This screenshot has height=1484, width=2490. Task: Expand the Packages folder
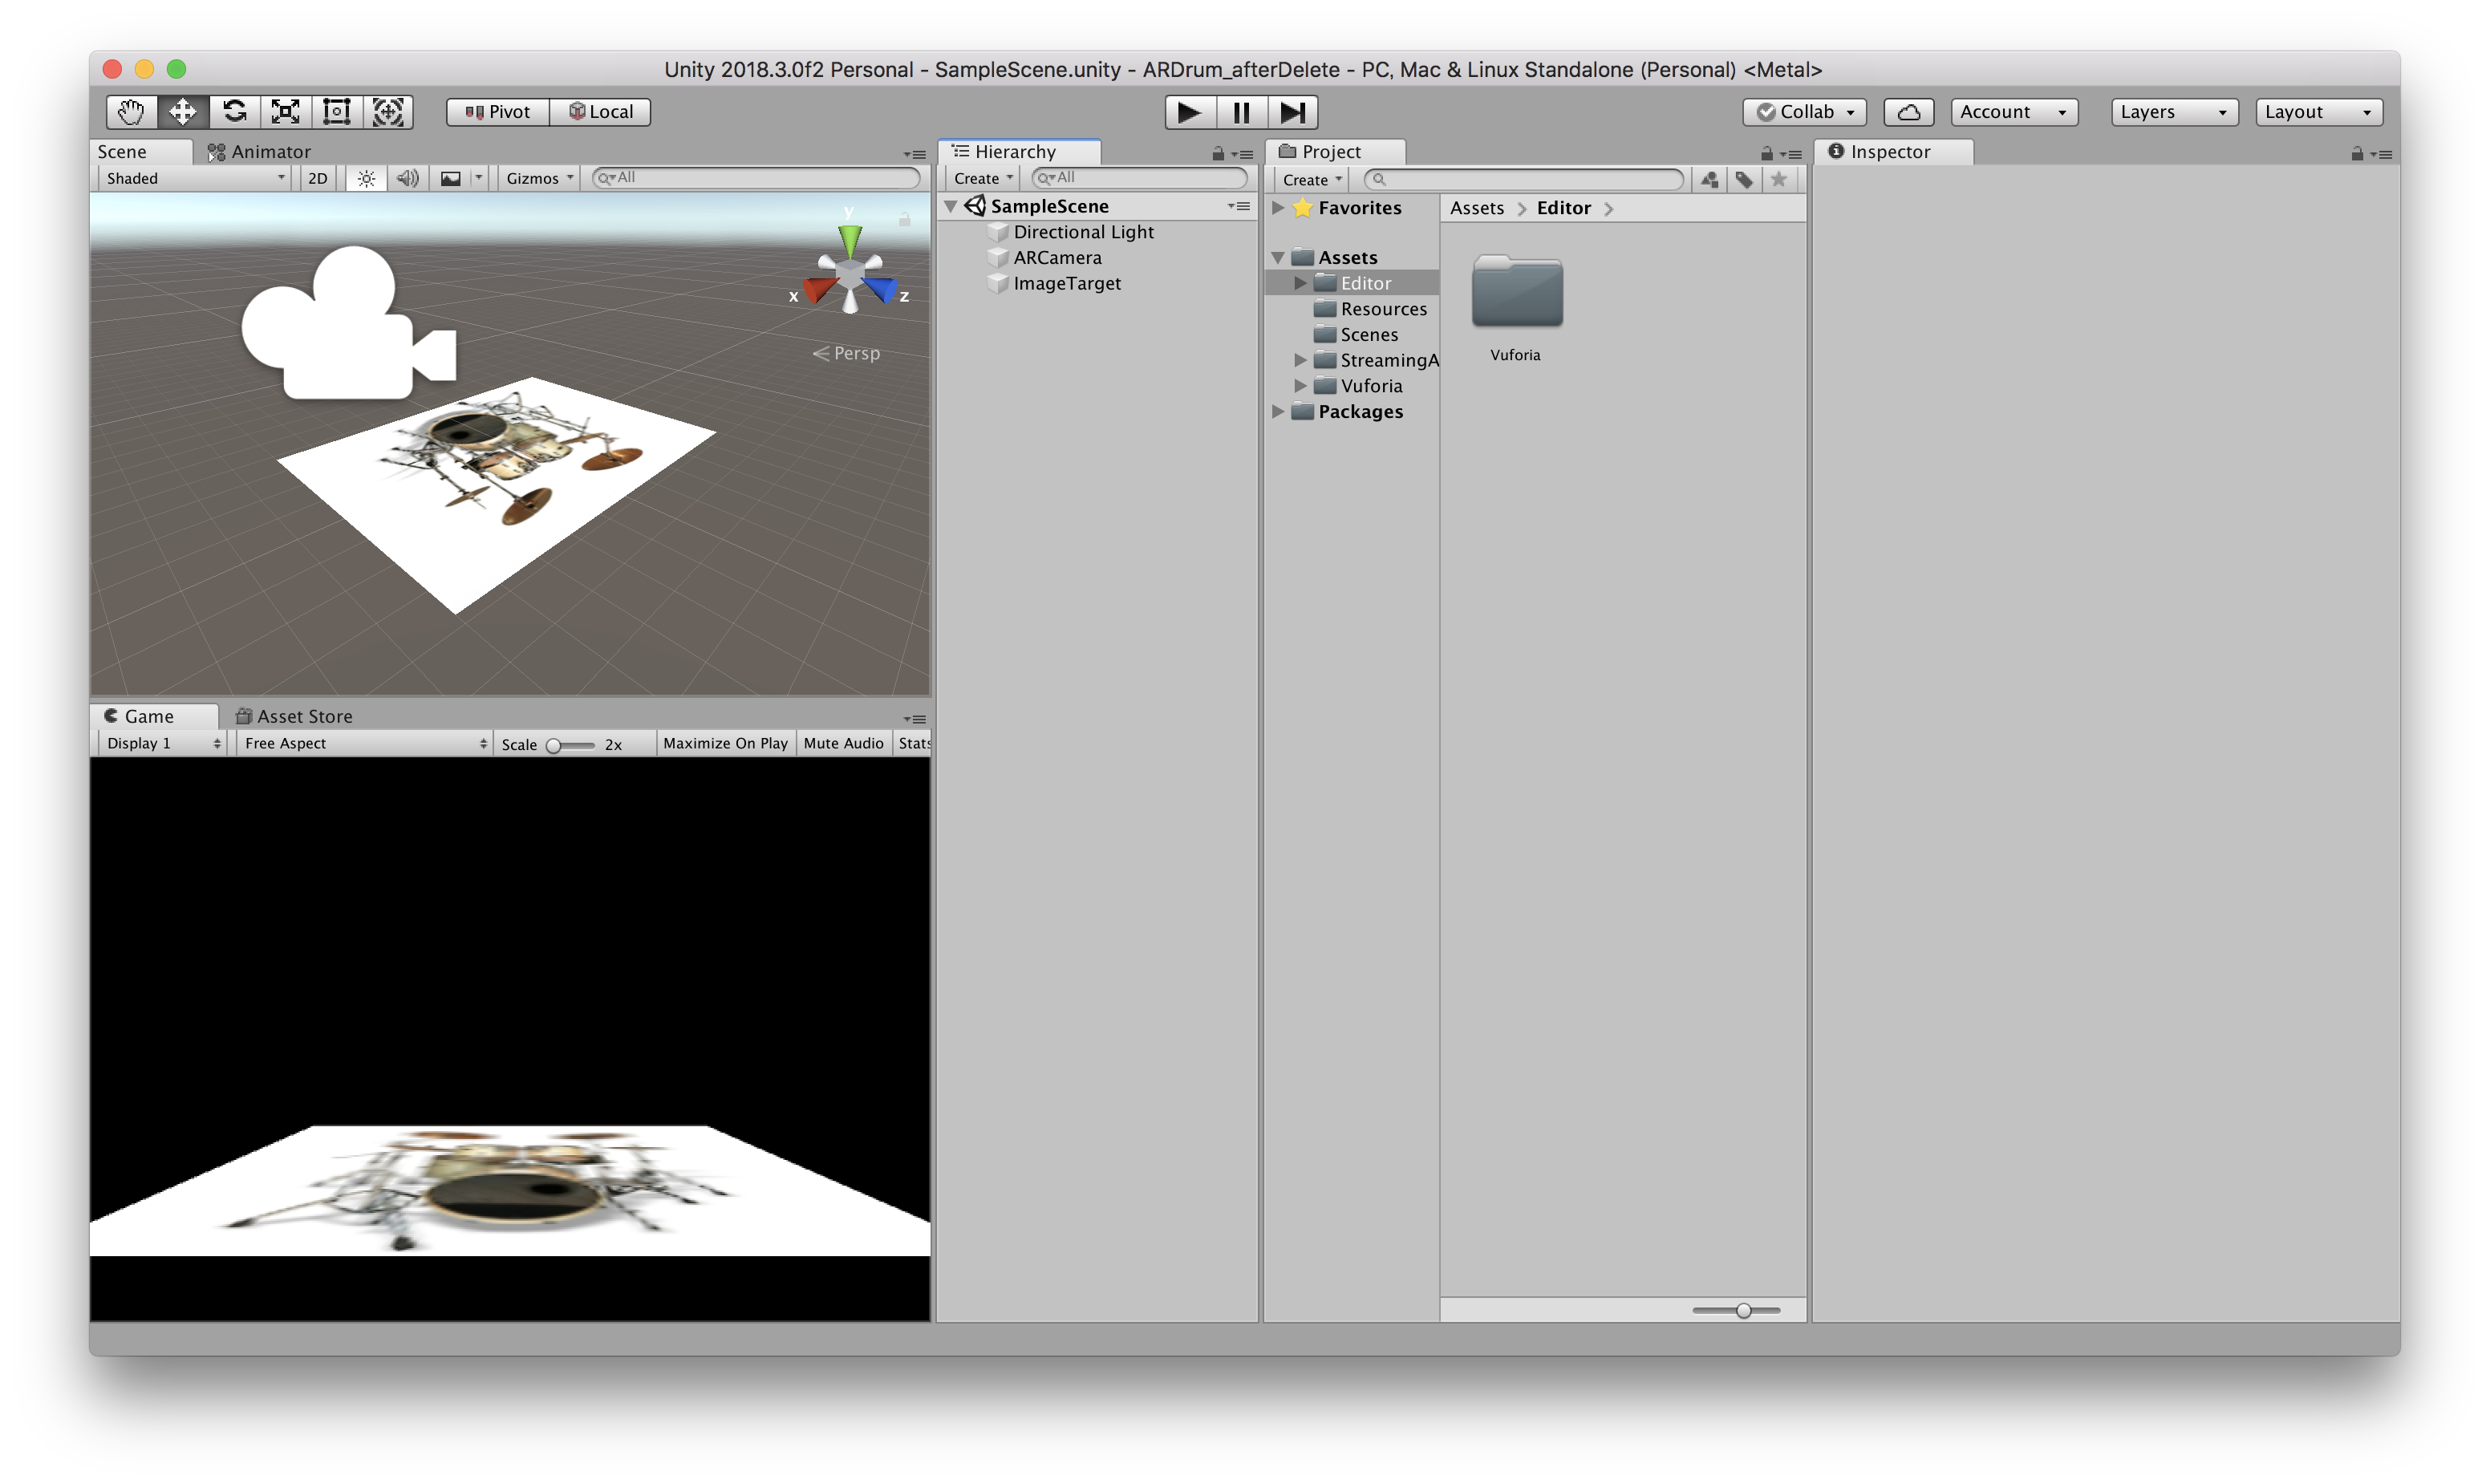tap(1277, 411)
